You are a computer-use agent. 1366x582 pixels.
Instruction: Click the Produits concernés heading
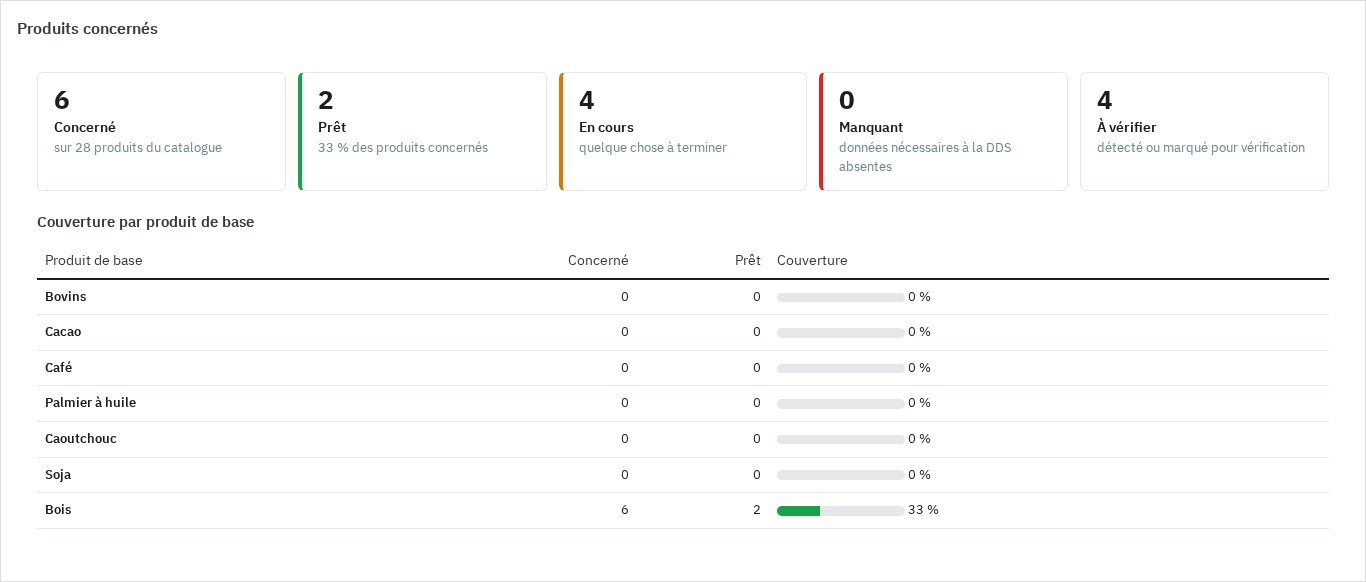(x=88, y=29)
